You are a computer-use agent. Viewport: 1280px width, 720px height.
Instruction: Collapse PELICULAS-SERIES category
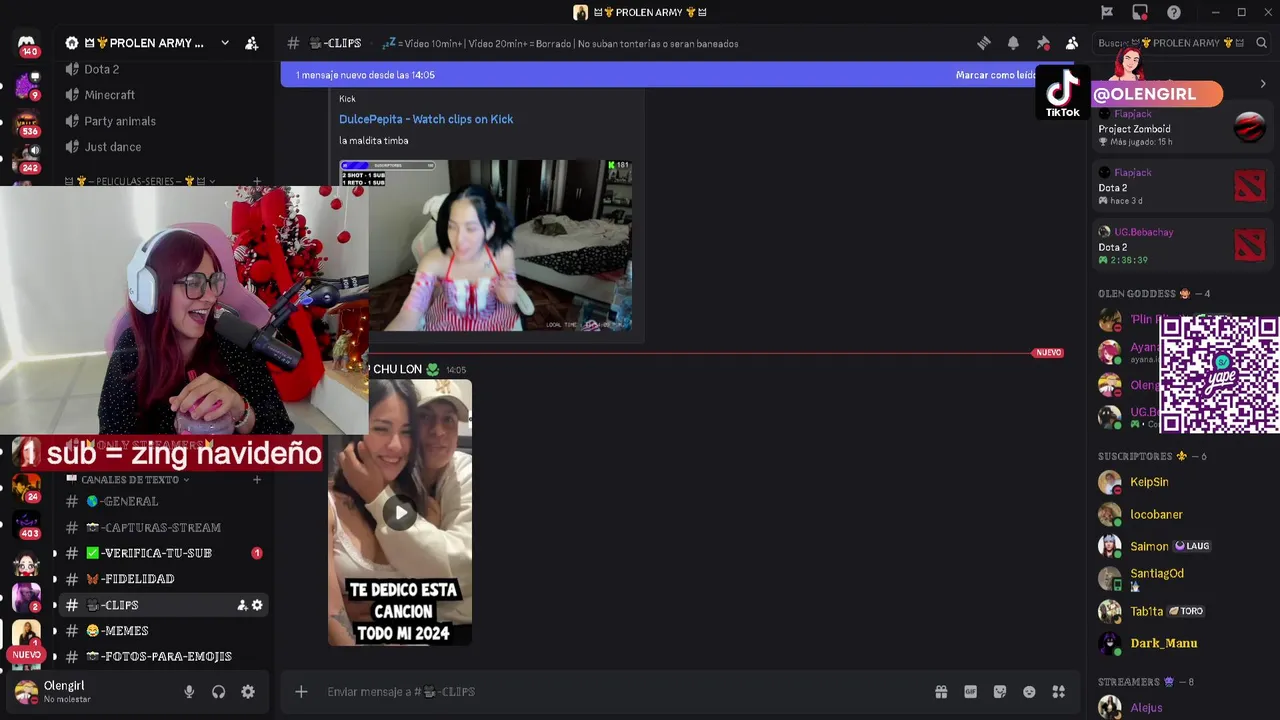[x=140, y=181]
